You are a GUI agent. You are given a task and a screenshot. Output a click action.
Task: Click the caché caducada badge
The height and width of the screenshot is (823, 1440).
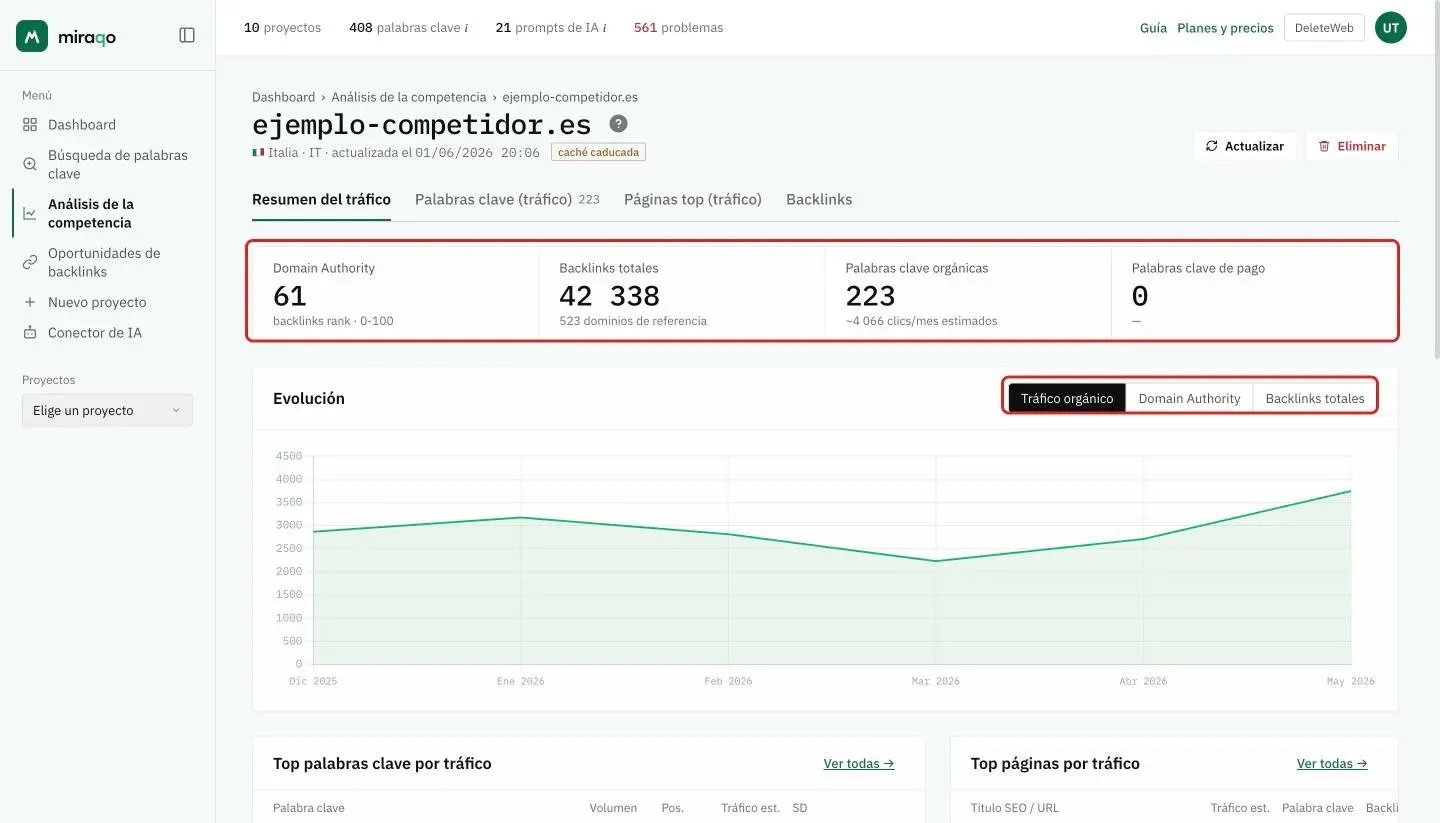[598, 153]
